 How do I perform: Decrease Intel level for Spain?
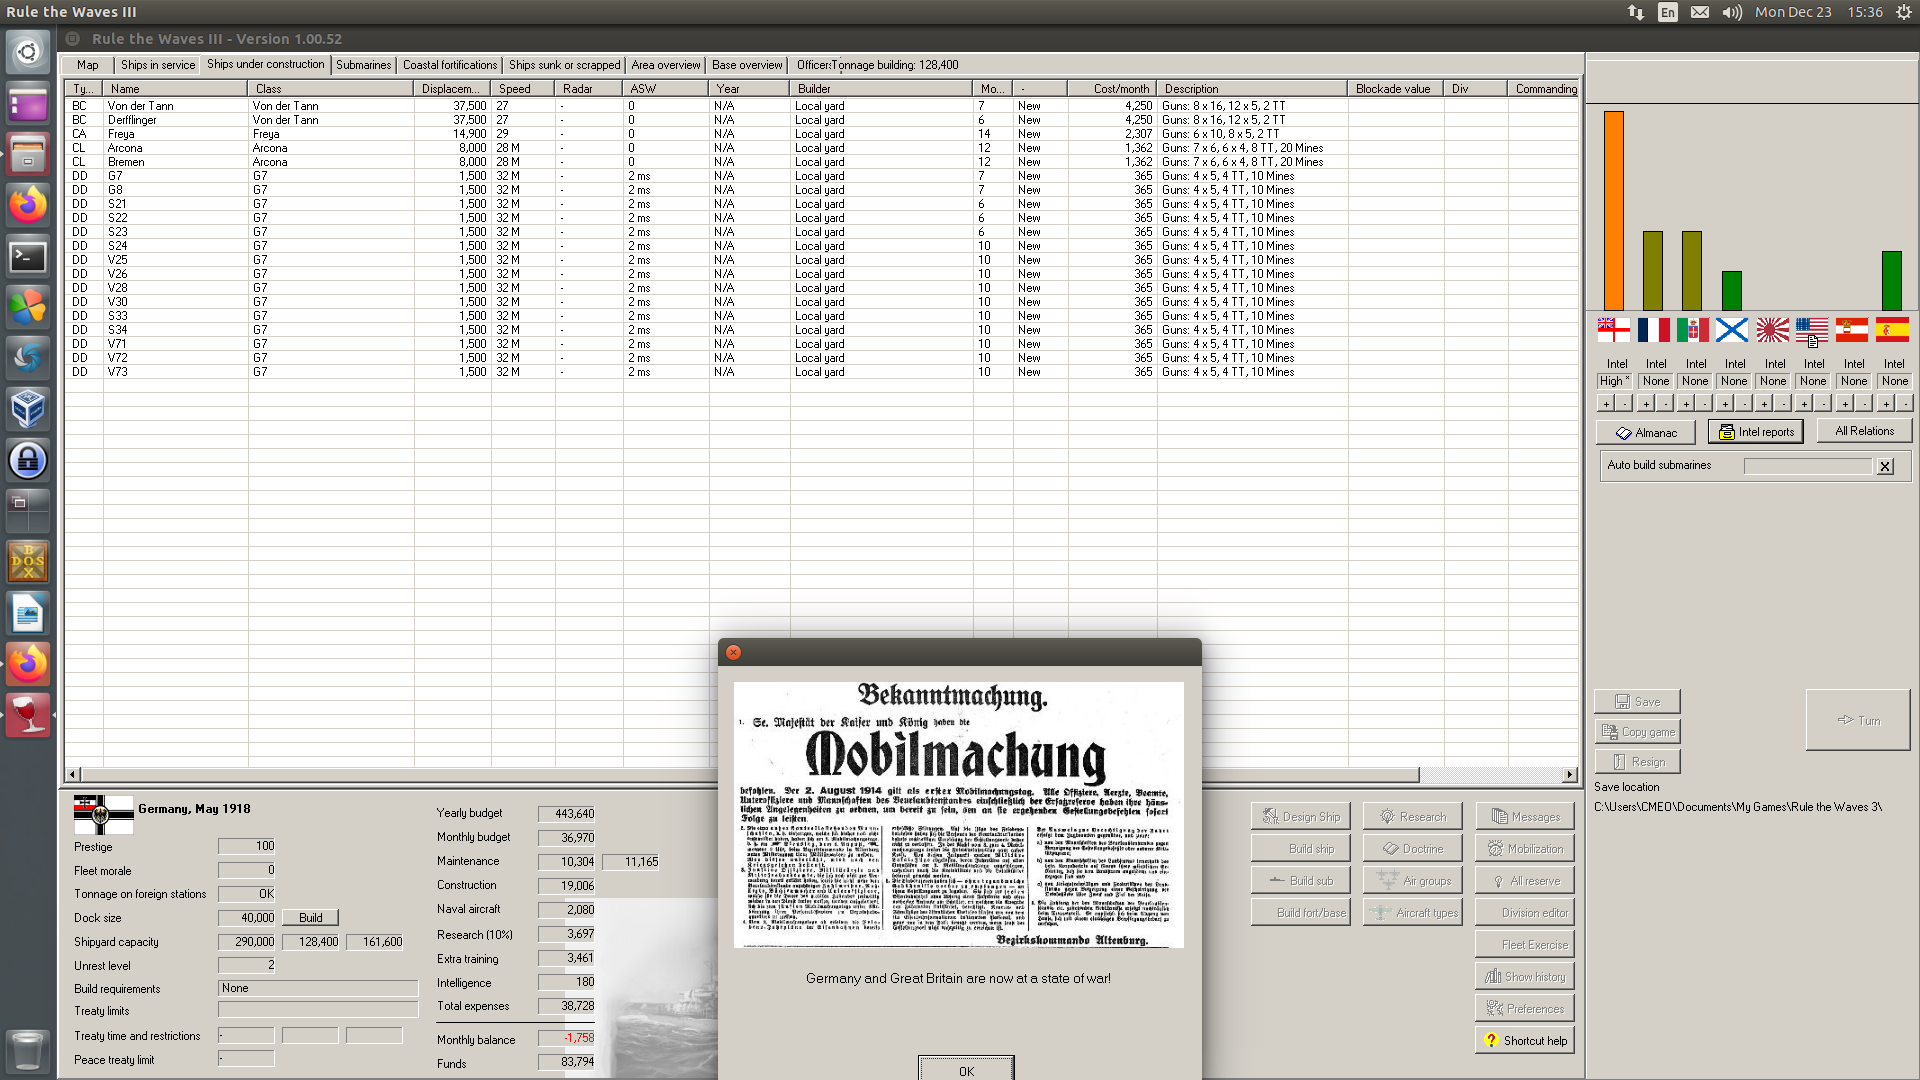(1904, 404)
